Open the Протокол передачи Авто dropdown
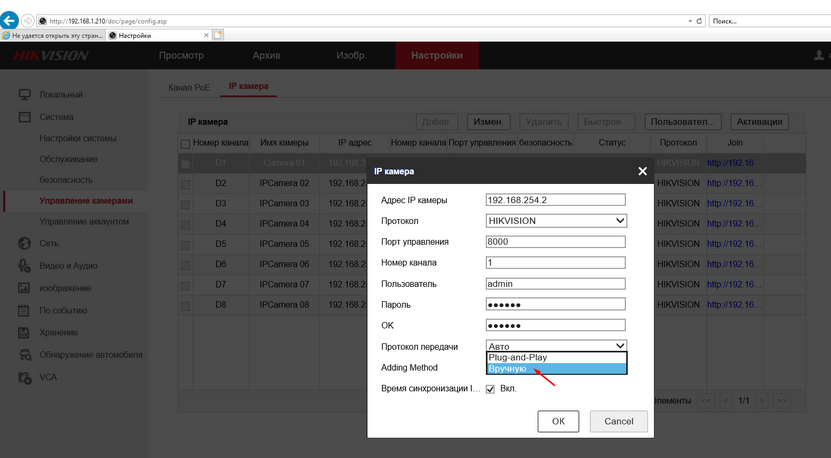The height and width of the screenshot is (458, 831). point(556,346)
